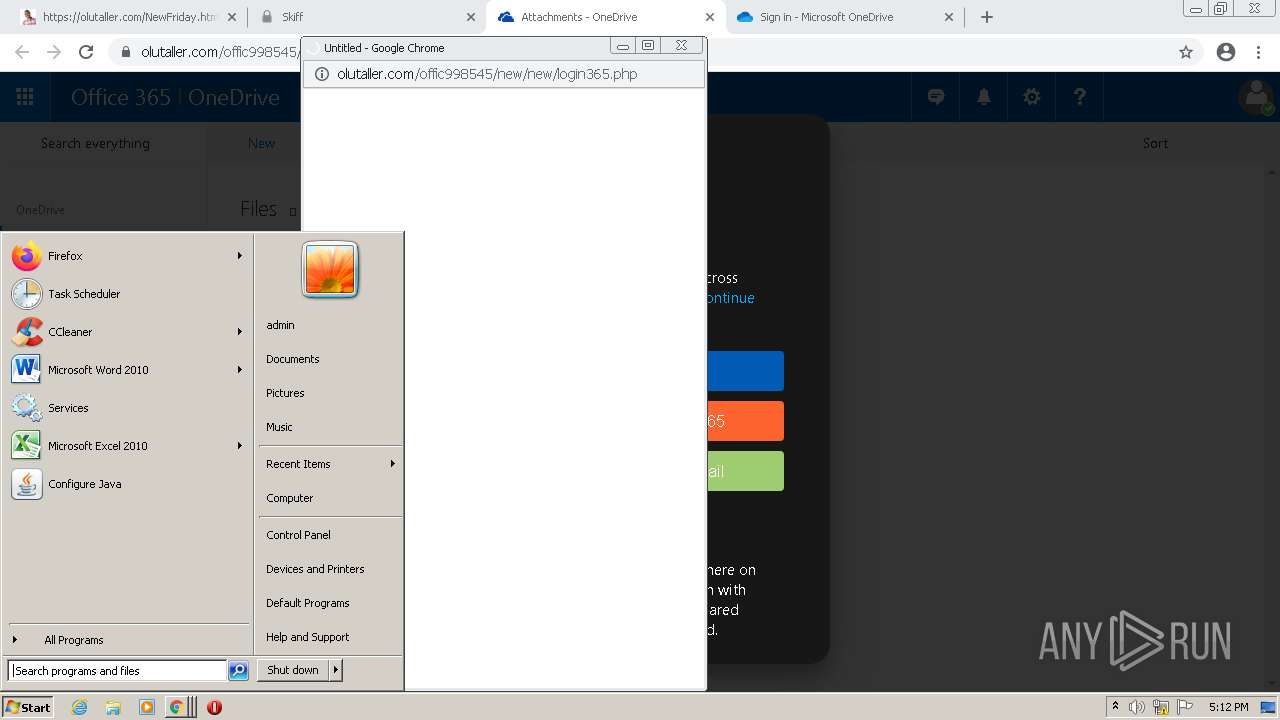Click the volume tray icon
The image size is (1280, 720).
[x=1136, y=707]
